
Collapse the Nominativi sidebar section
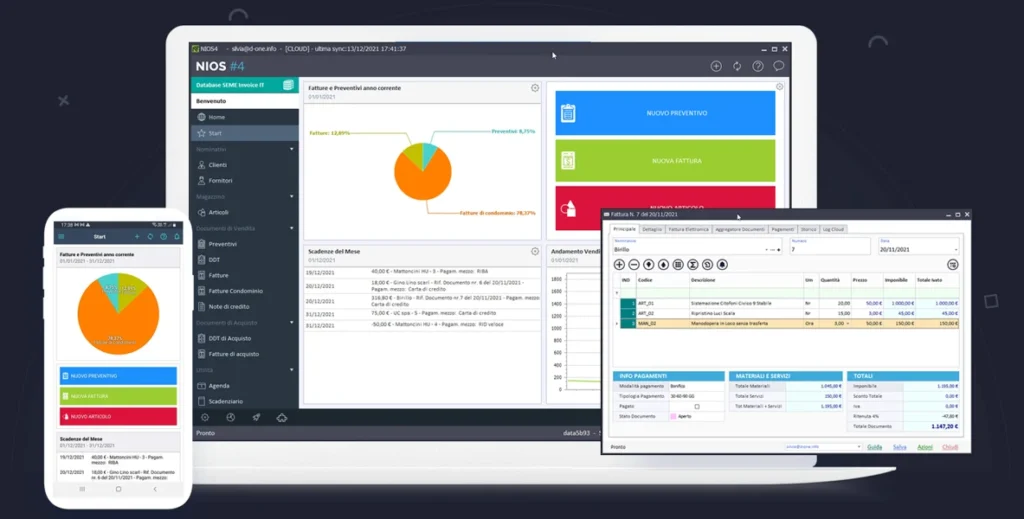point(292,149)
